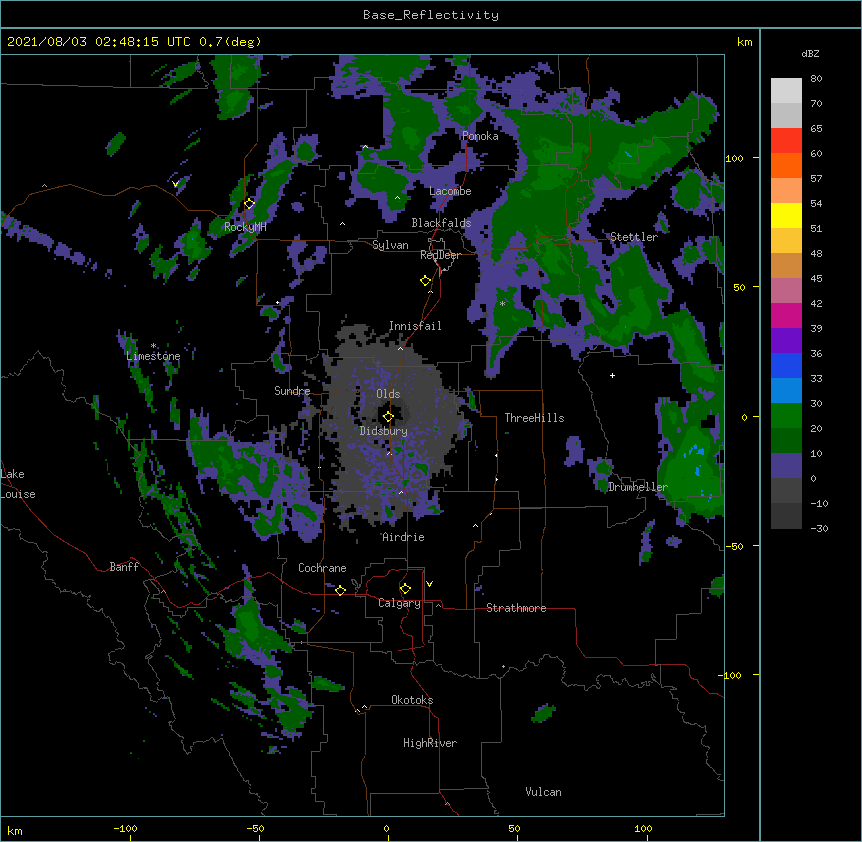Click the Okotoks city label
This screenshot has height=842, width=862.
coord(412,700)
